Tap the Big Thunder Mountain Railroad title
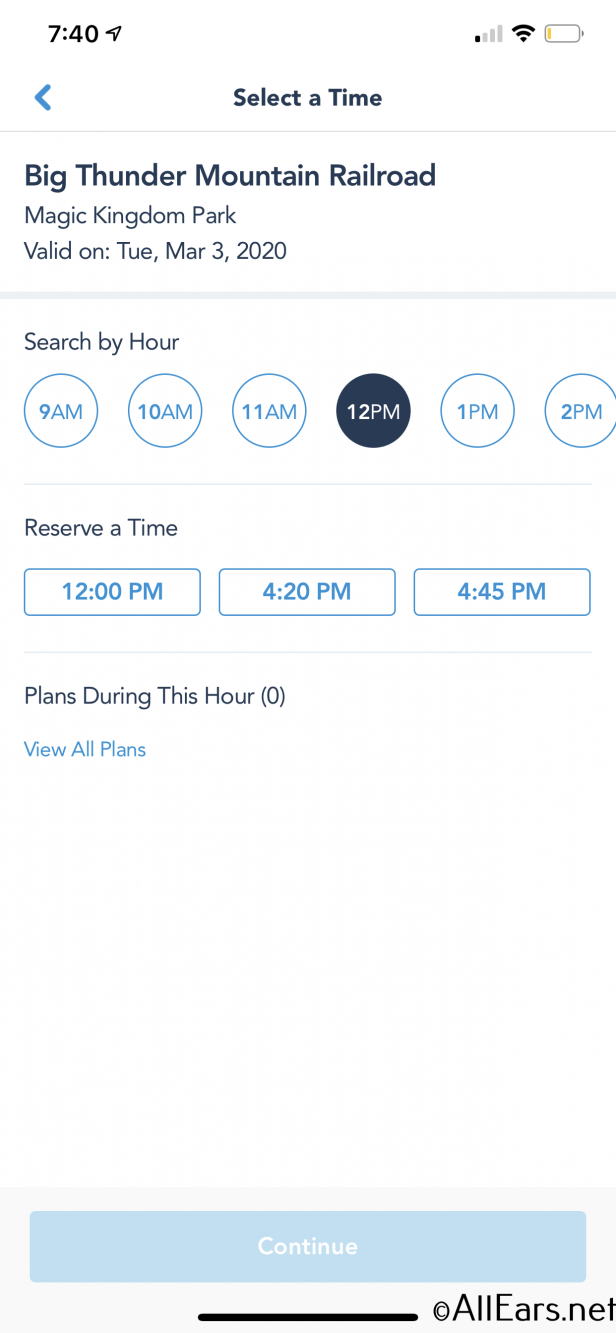This screenshot has height=1333, width=616. click(x=230, y=176)
